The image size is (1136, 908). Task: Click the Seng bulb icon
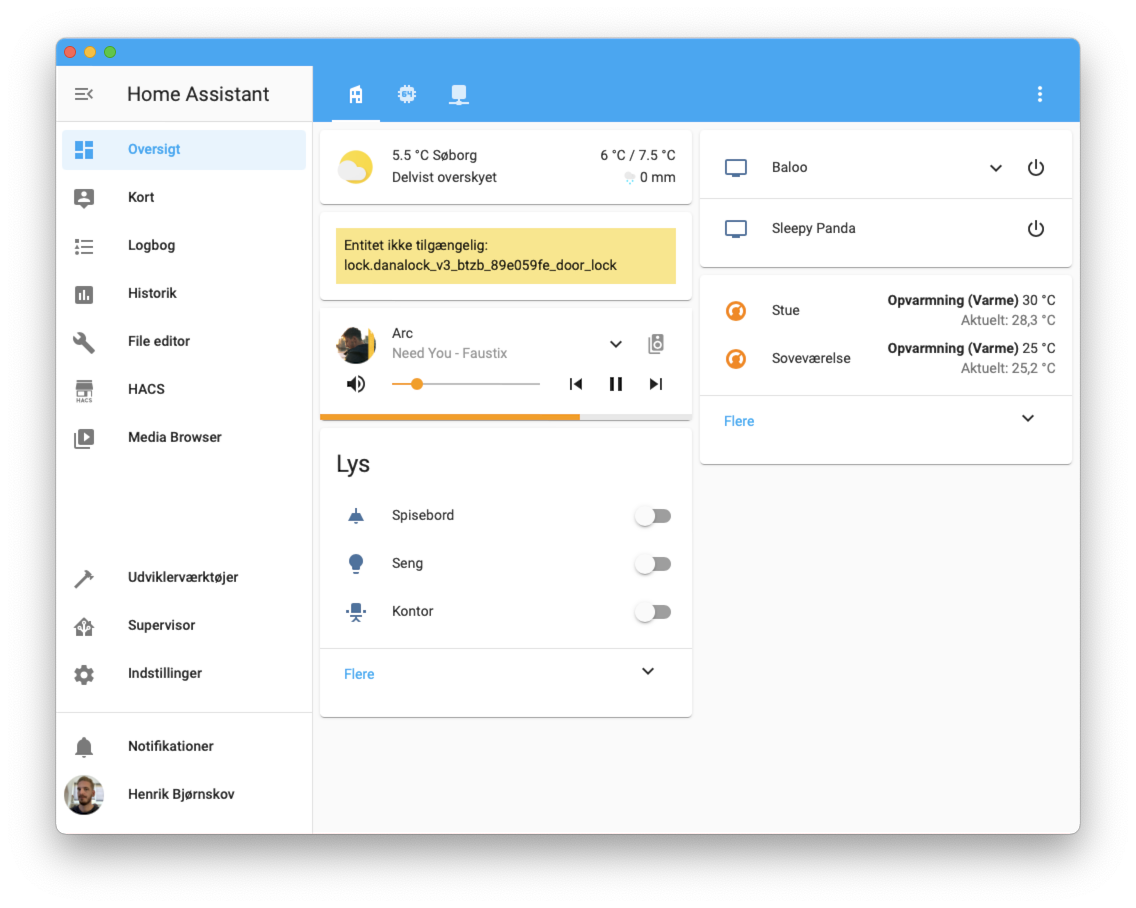(356, 564)
